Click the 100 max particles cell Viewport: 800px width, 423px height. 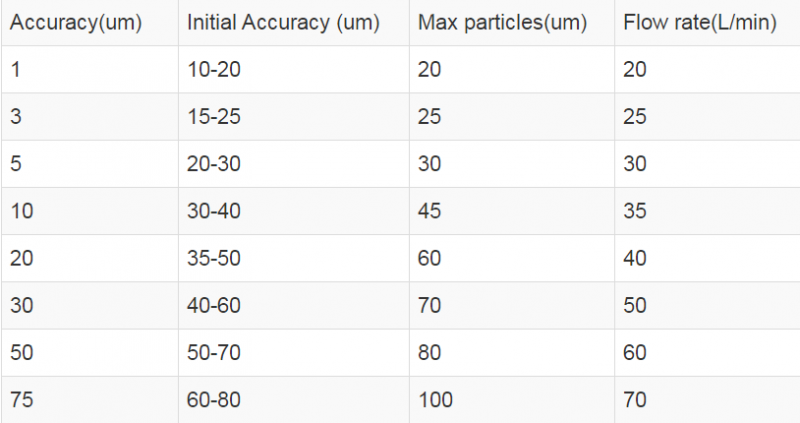[436, 400]
